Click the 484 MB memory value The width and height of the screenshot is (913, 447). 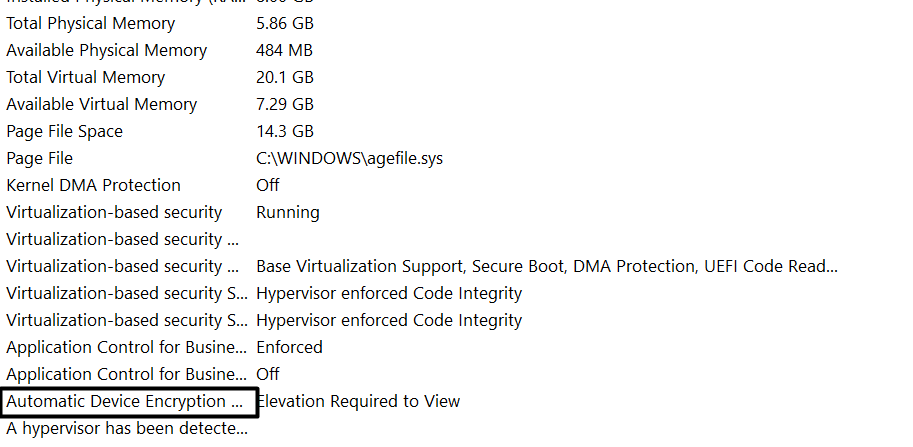(284, 50)
